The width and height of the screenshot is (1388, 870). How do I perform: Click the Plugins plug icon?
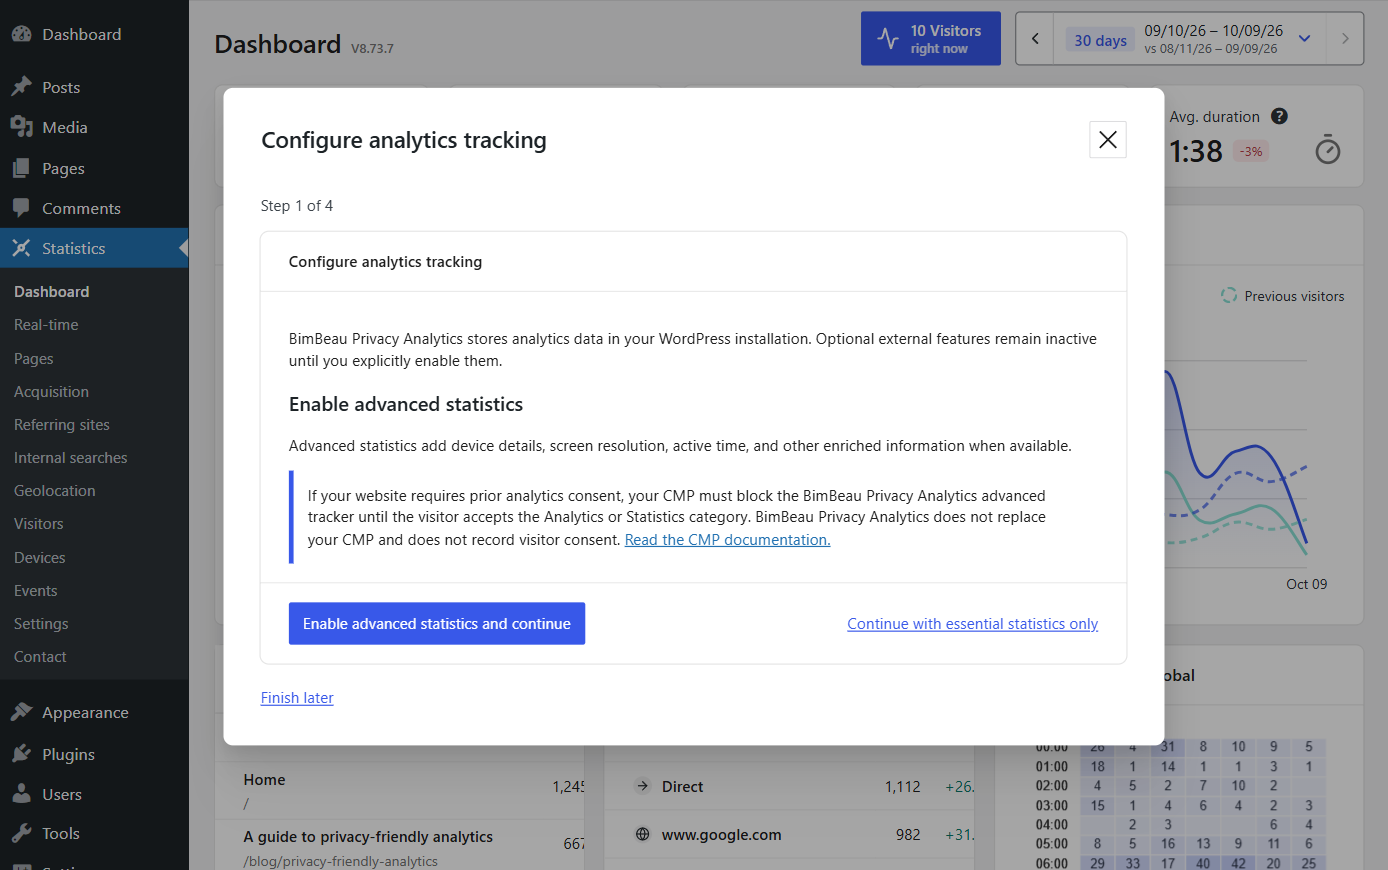pyautogui.click(x=21, y=754)
